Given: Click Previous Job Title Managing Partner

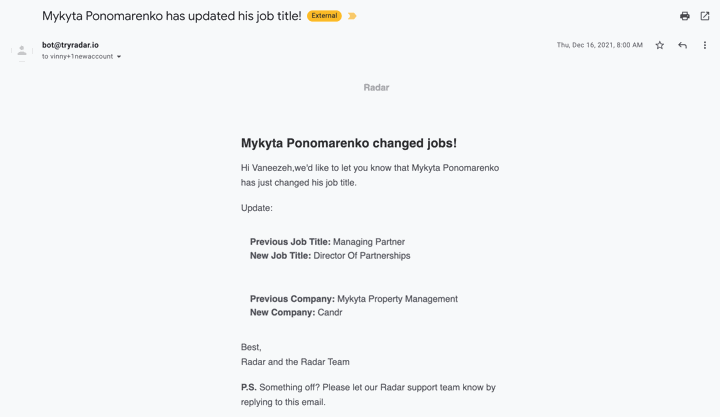Looking at the screenshot, I should 327,242.
